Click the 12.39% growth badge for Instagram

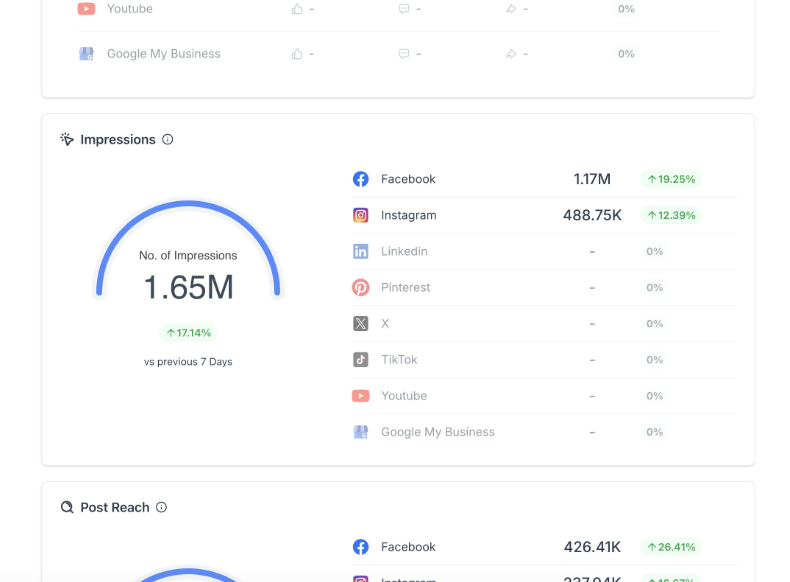[x=670, y=215]
